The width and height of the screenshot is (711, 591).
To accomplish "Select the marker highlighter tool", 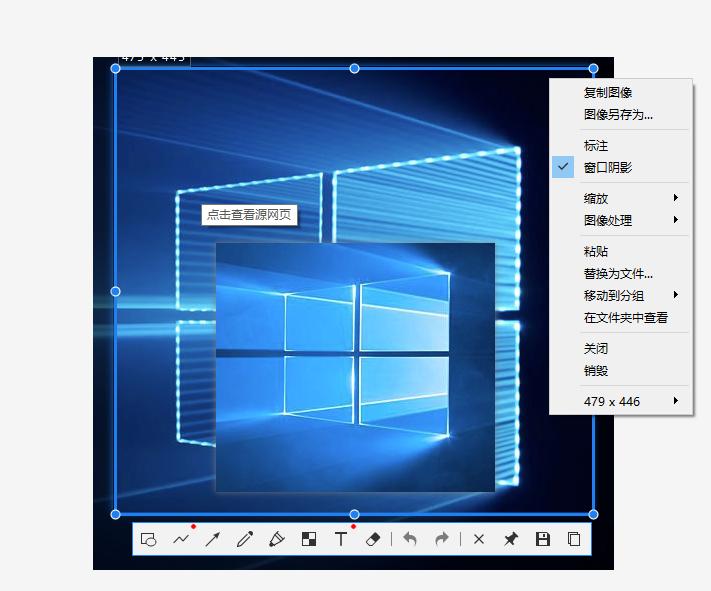I will 277,539.
